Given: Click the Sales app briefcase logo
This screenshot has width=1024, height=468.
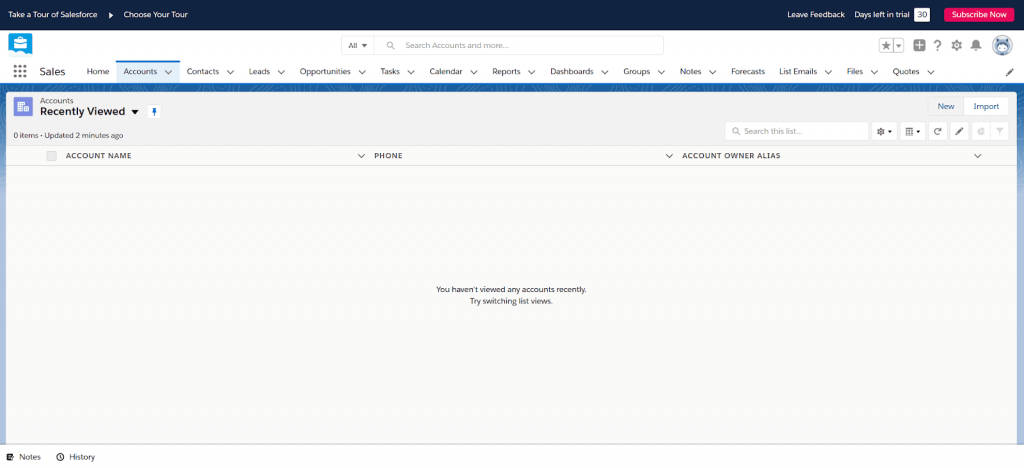Looking at the screenshot, I should click(20, 45).
